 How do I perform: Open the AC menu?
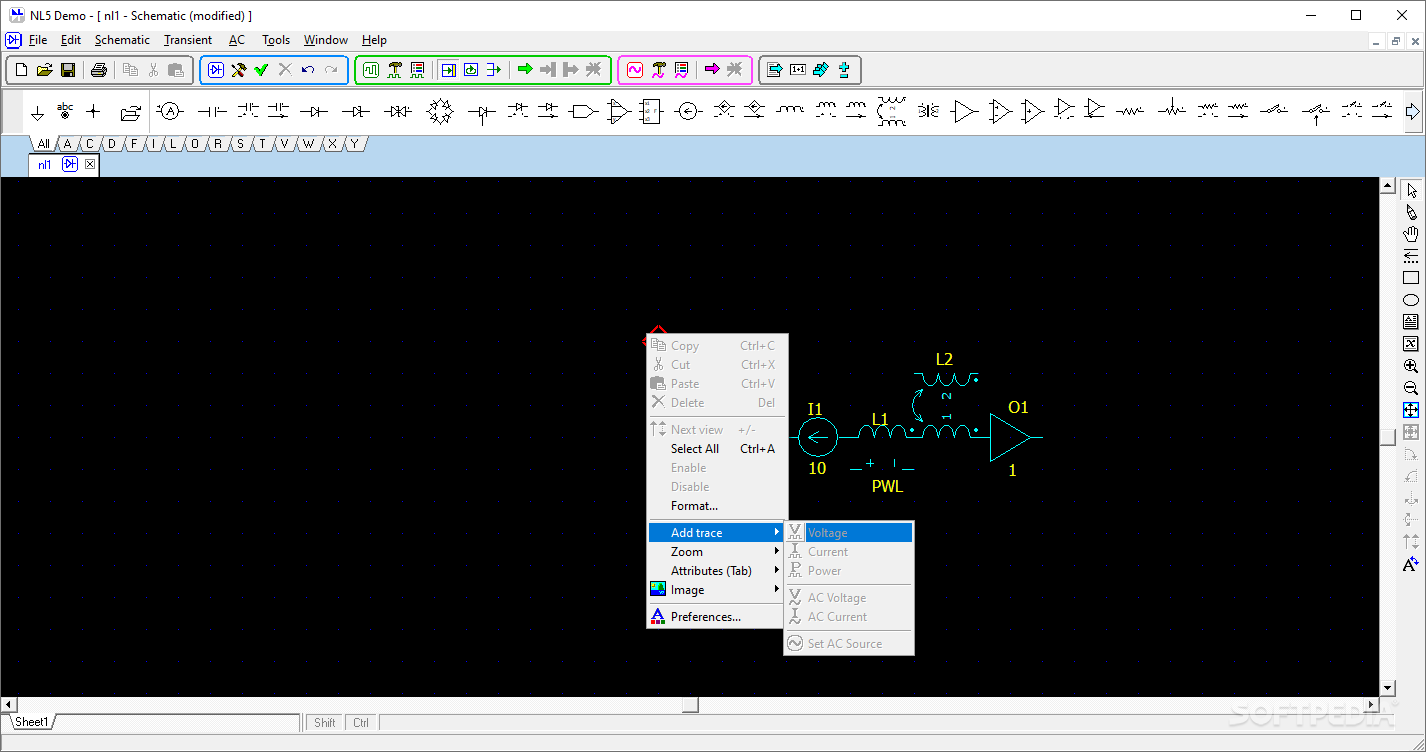(x=237, y=40)
